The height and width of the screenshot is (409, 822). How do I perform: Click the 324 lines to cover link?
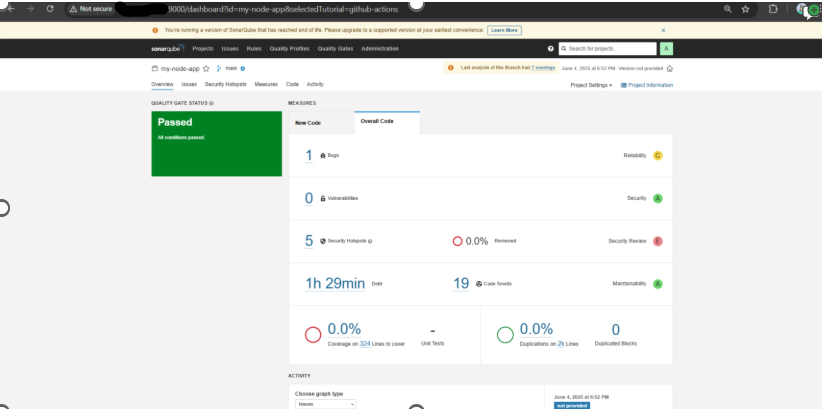click(365, 344)
